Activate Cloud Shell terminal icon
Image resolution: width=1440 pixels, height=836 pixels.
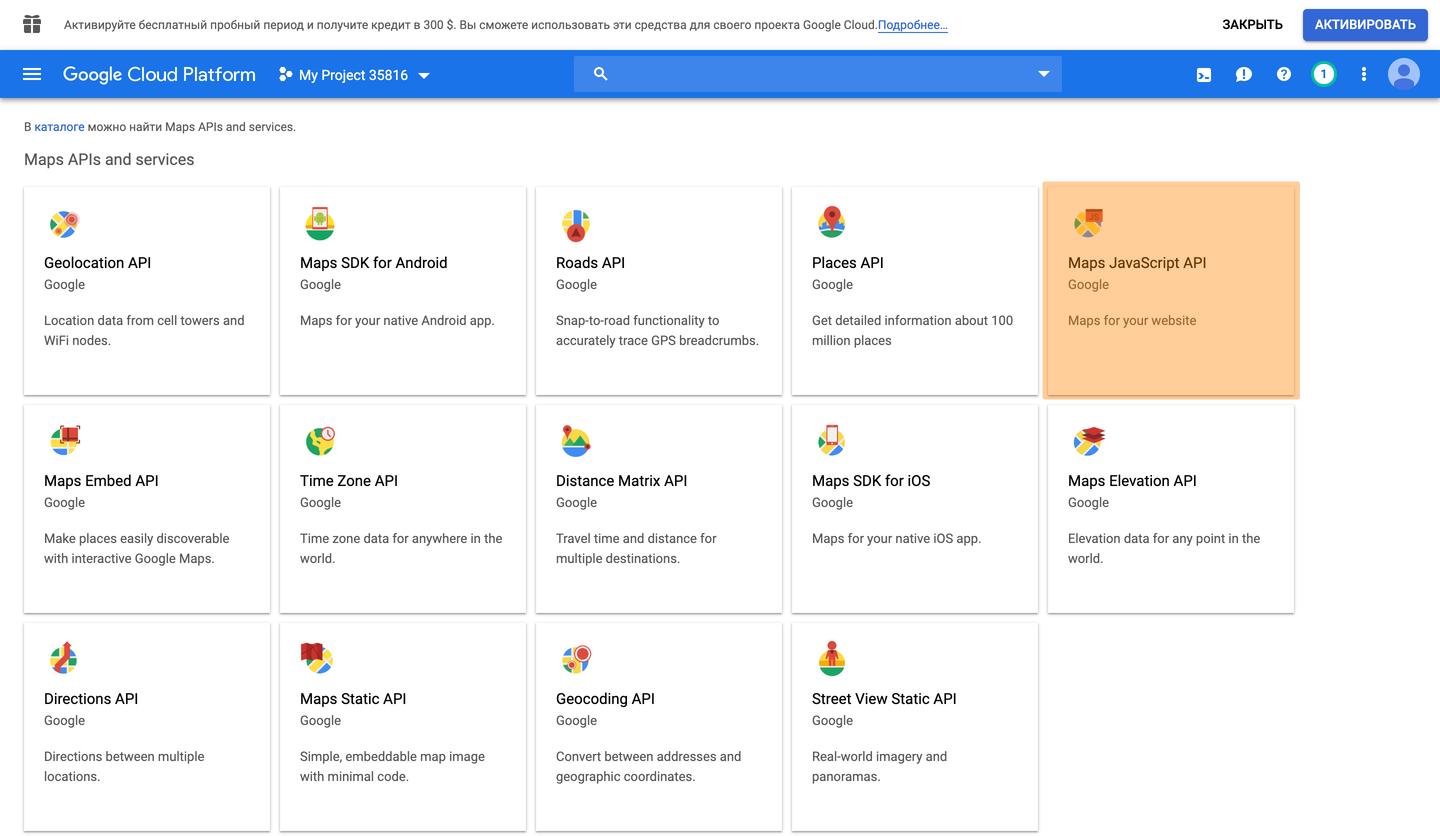click(x=1204, y=74)
